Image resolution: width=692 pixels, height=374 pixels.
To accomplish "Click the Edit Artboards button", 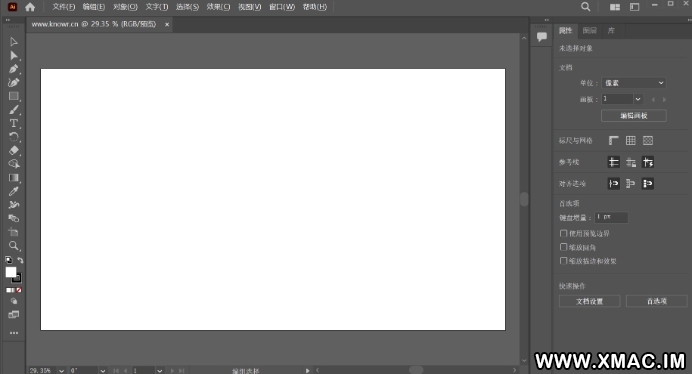I will click(634, 116).
